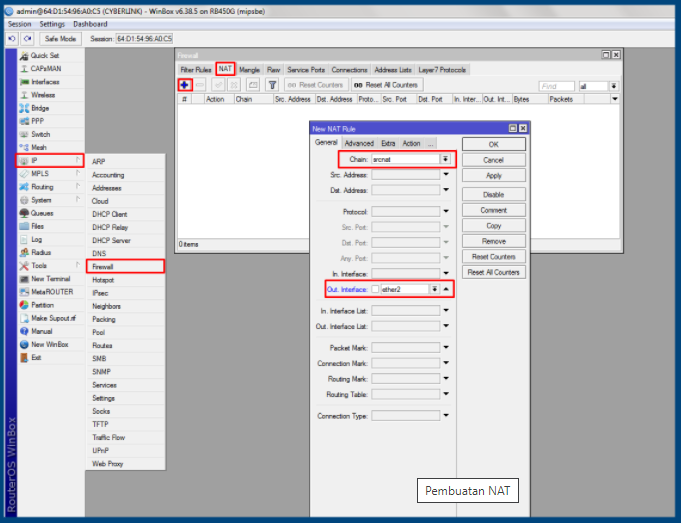Open Log in the sidebar
681x523 pixels.
tap(50, 239)
